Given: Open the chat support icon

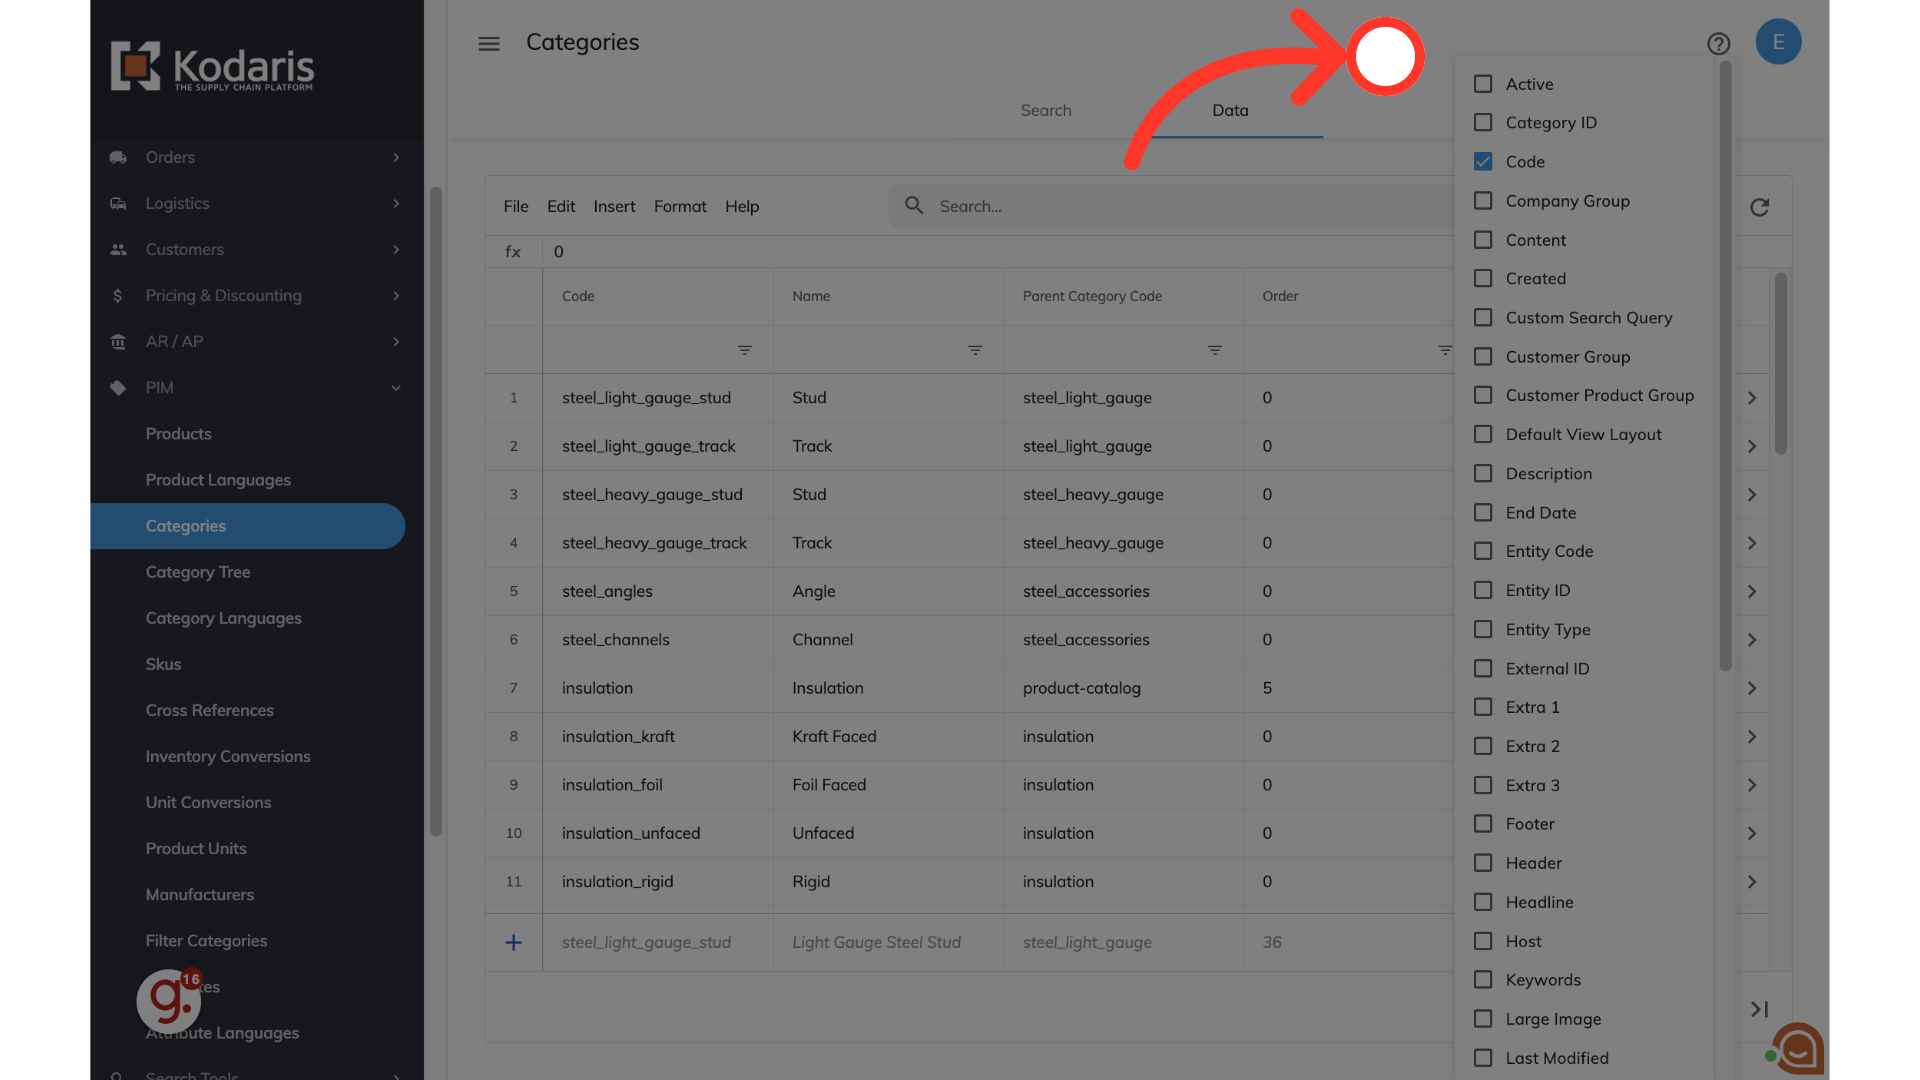Looking at the screenshot, I should (x=1799, y=1049).
